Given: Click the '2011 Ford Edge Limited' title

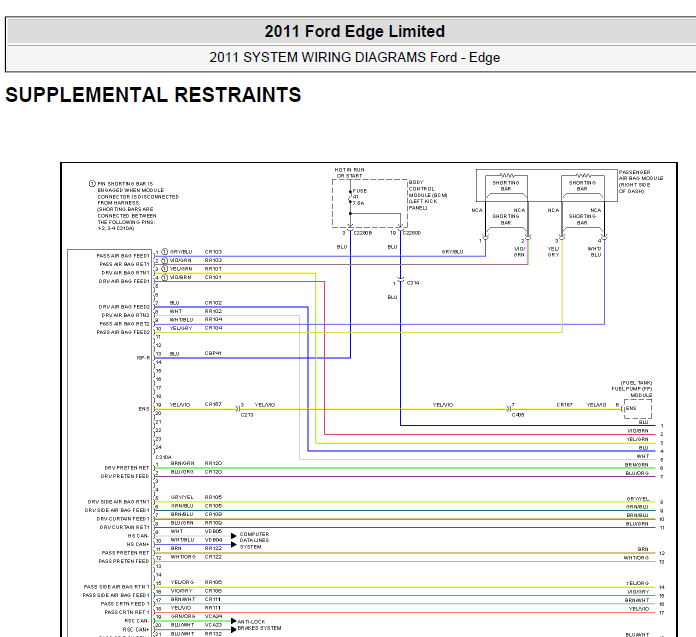Looking at the screenshot, I should click(x=354, y=31).
